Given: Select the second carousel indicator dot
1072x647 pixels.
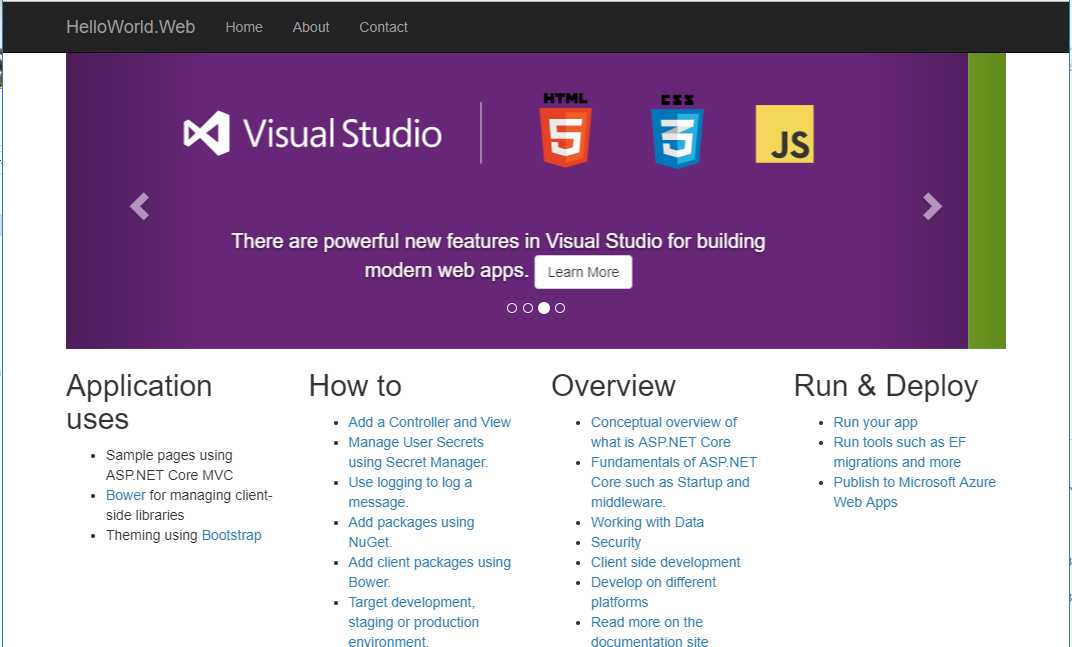Looking at the screenshot, I should click(528, 308).
